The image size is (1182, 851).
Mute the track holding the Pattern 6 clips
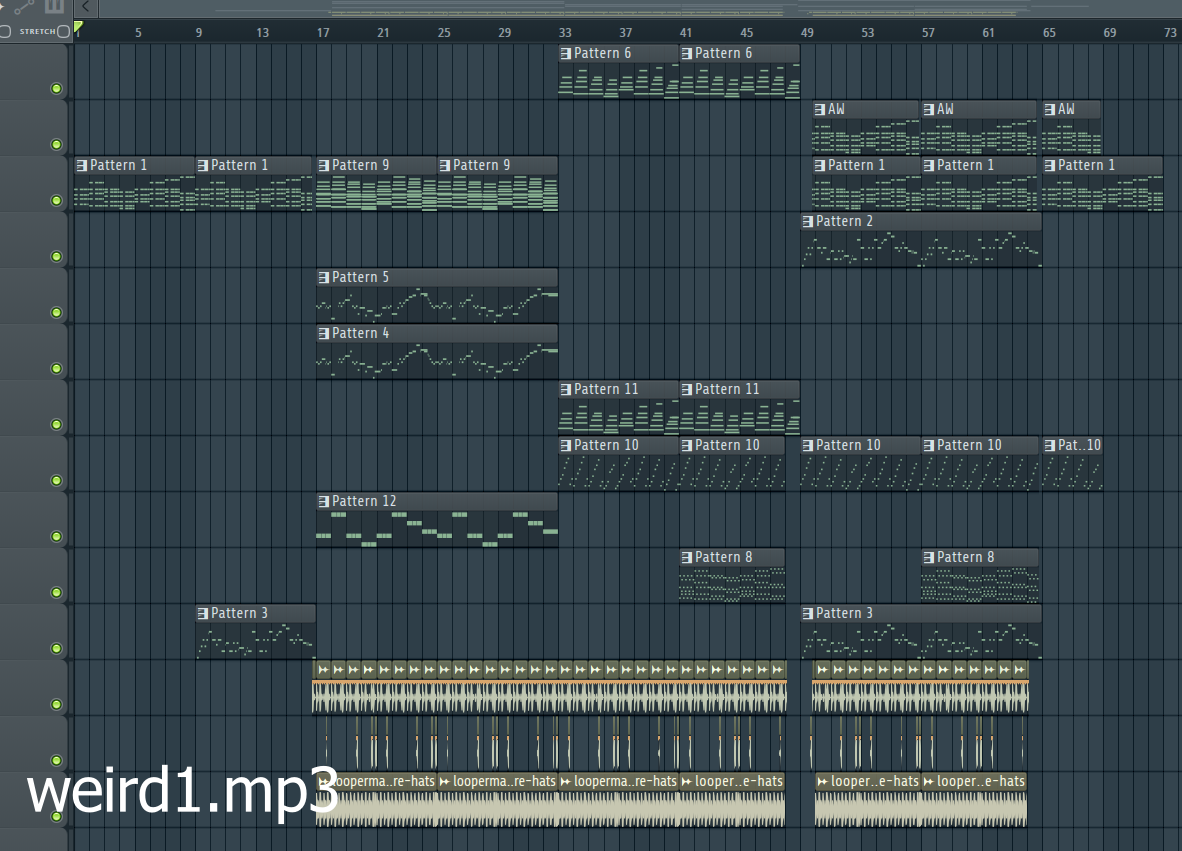click(57, 88)
